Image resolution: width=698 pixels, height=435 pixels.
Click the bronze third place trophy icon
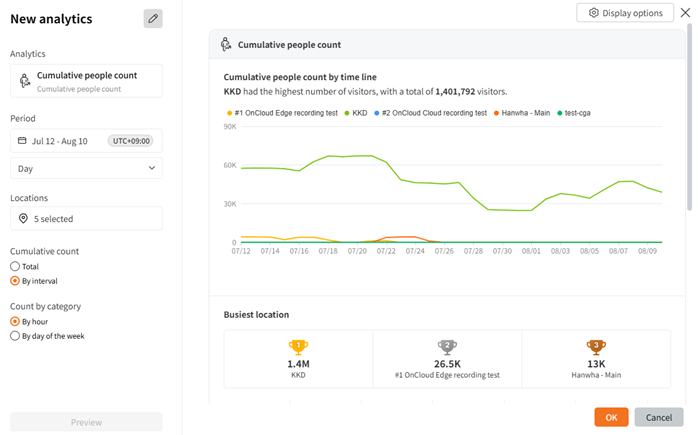pos(595,346)
